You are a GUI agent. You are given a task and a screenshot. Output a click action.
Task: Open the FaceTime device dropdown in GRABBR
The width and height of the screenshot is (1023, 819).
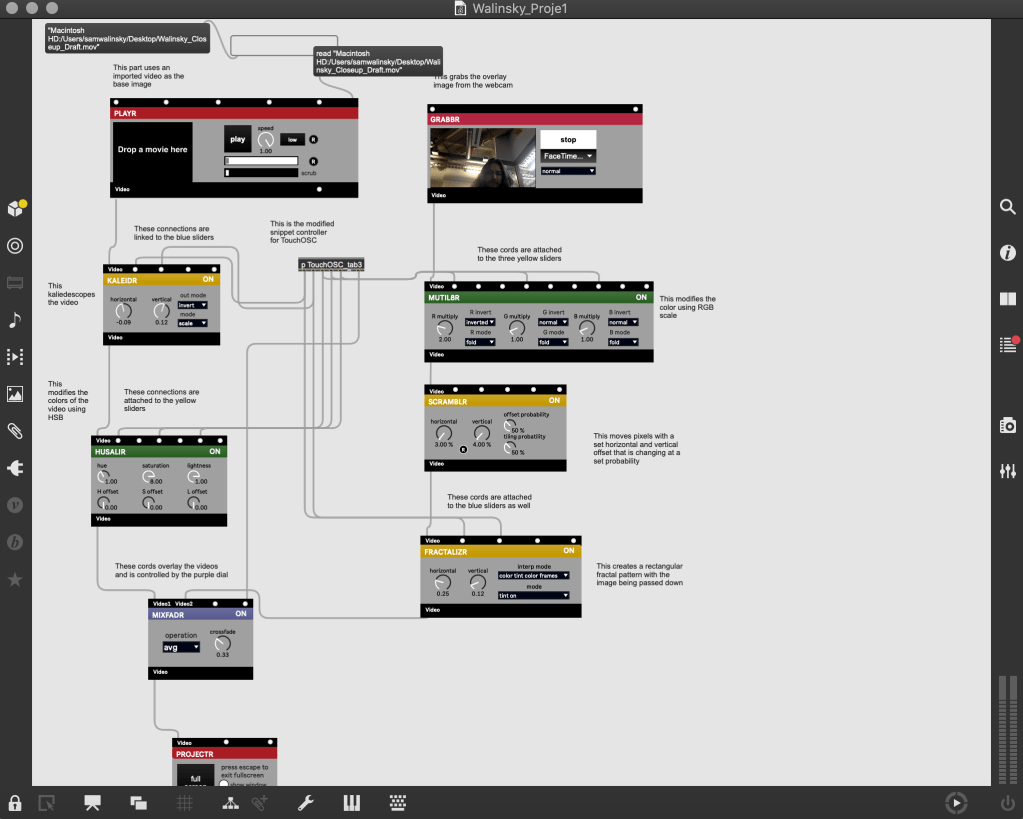567,156
